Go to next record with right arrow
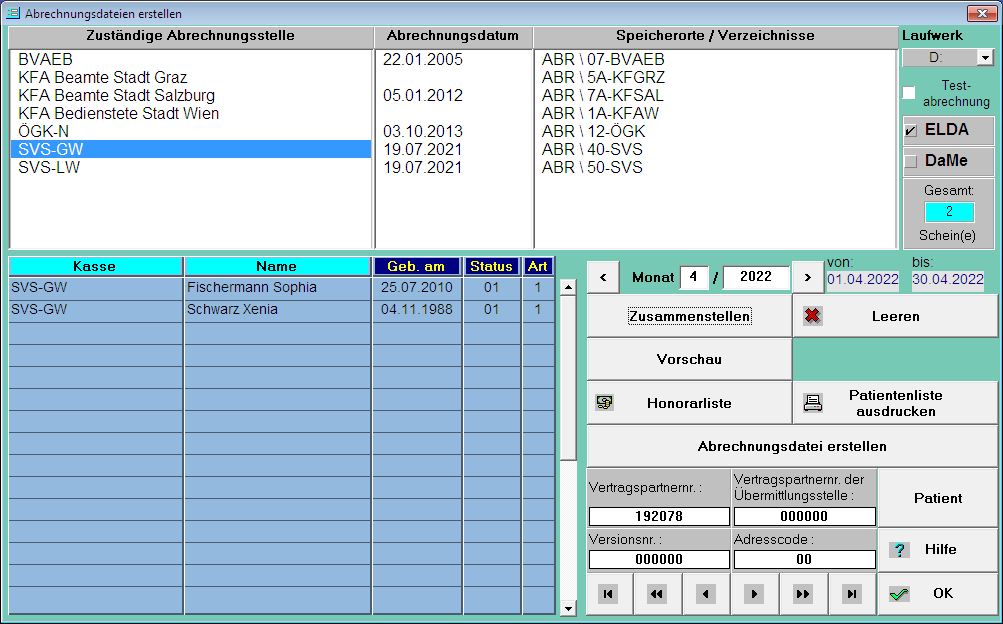The width and height of the screenshot is (1003, 624). tap(754, 594)
